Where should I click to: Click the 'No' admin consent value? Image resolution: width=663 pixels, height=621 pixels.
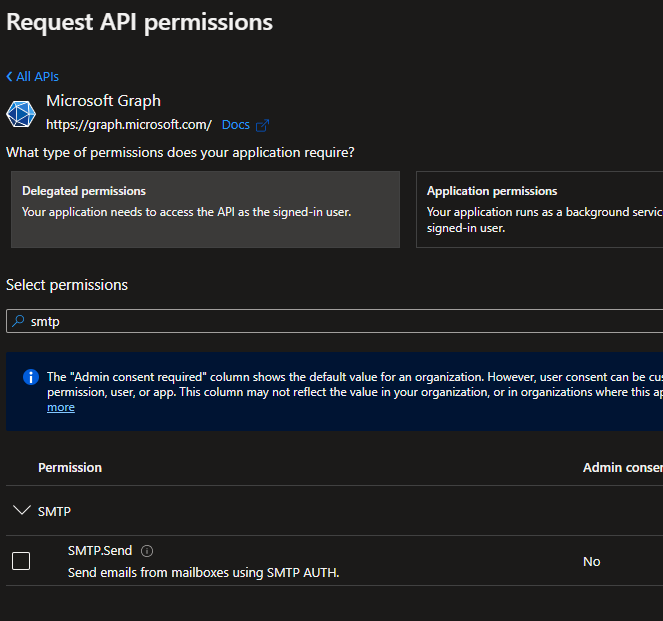pyautogui.click(x=592, y=562)
